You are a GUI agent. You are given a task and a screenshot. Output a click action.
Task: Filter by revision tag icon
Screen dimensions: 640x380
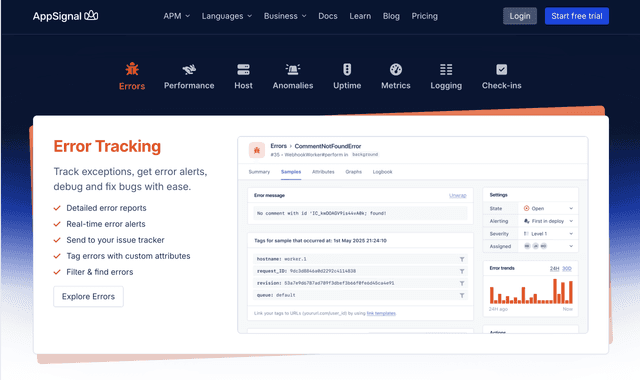[462, 283]
